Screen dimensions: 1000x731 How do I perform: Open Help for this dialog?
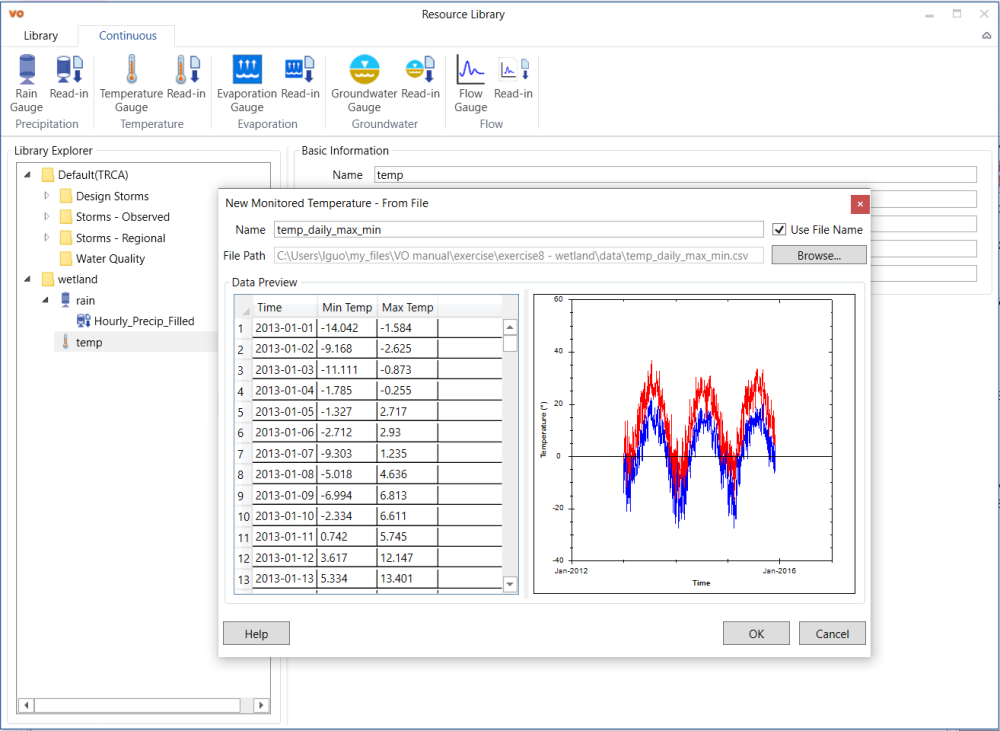(x=256, y=633)
